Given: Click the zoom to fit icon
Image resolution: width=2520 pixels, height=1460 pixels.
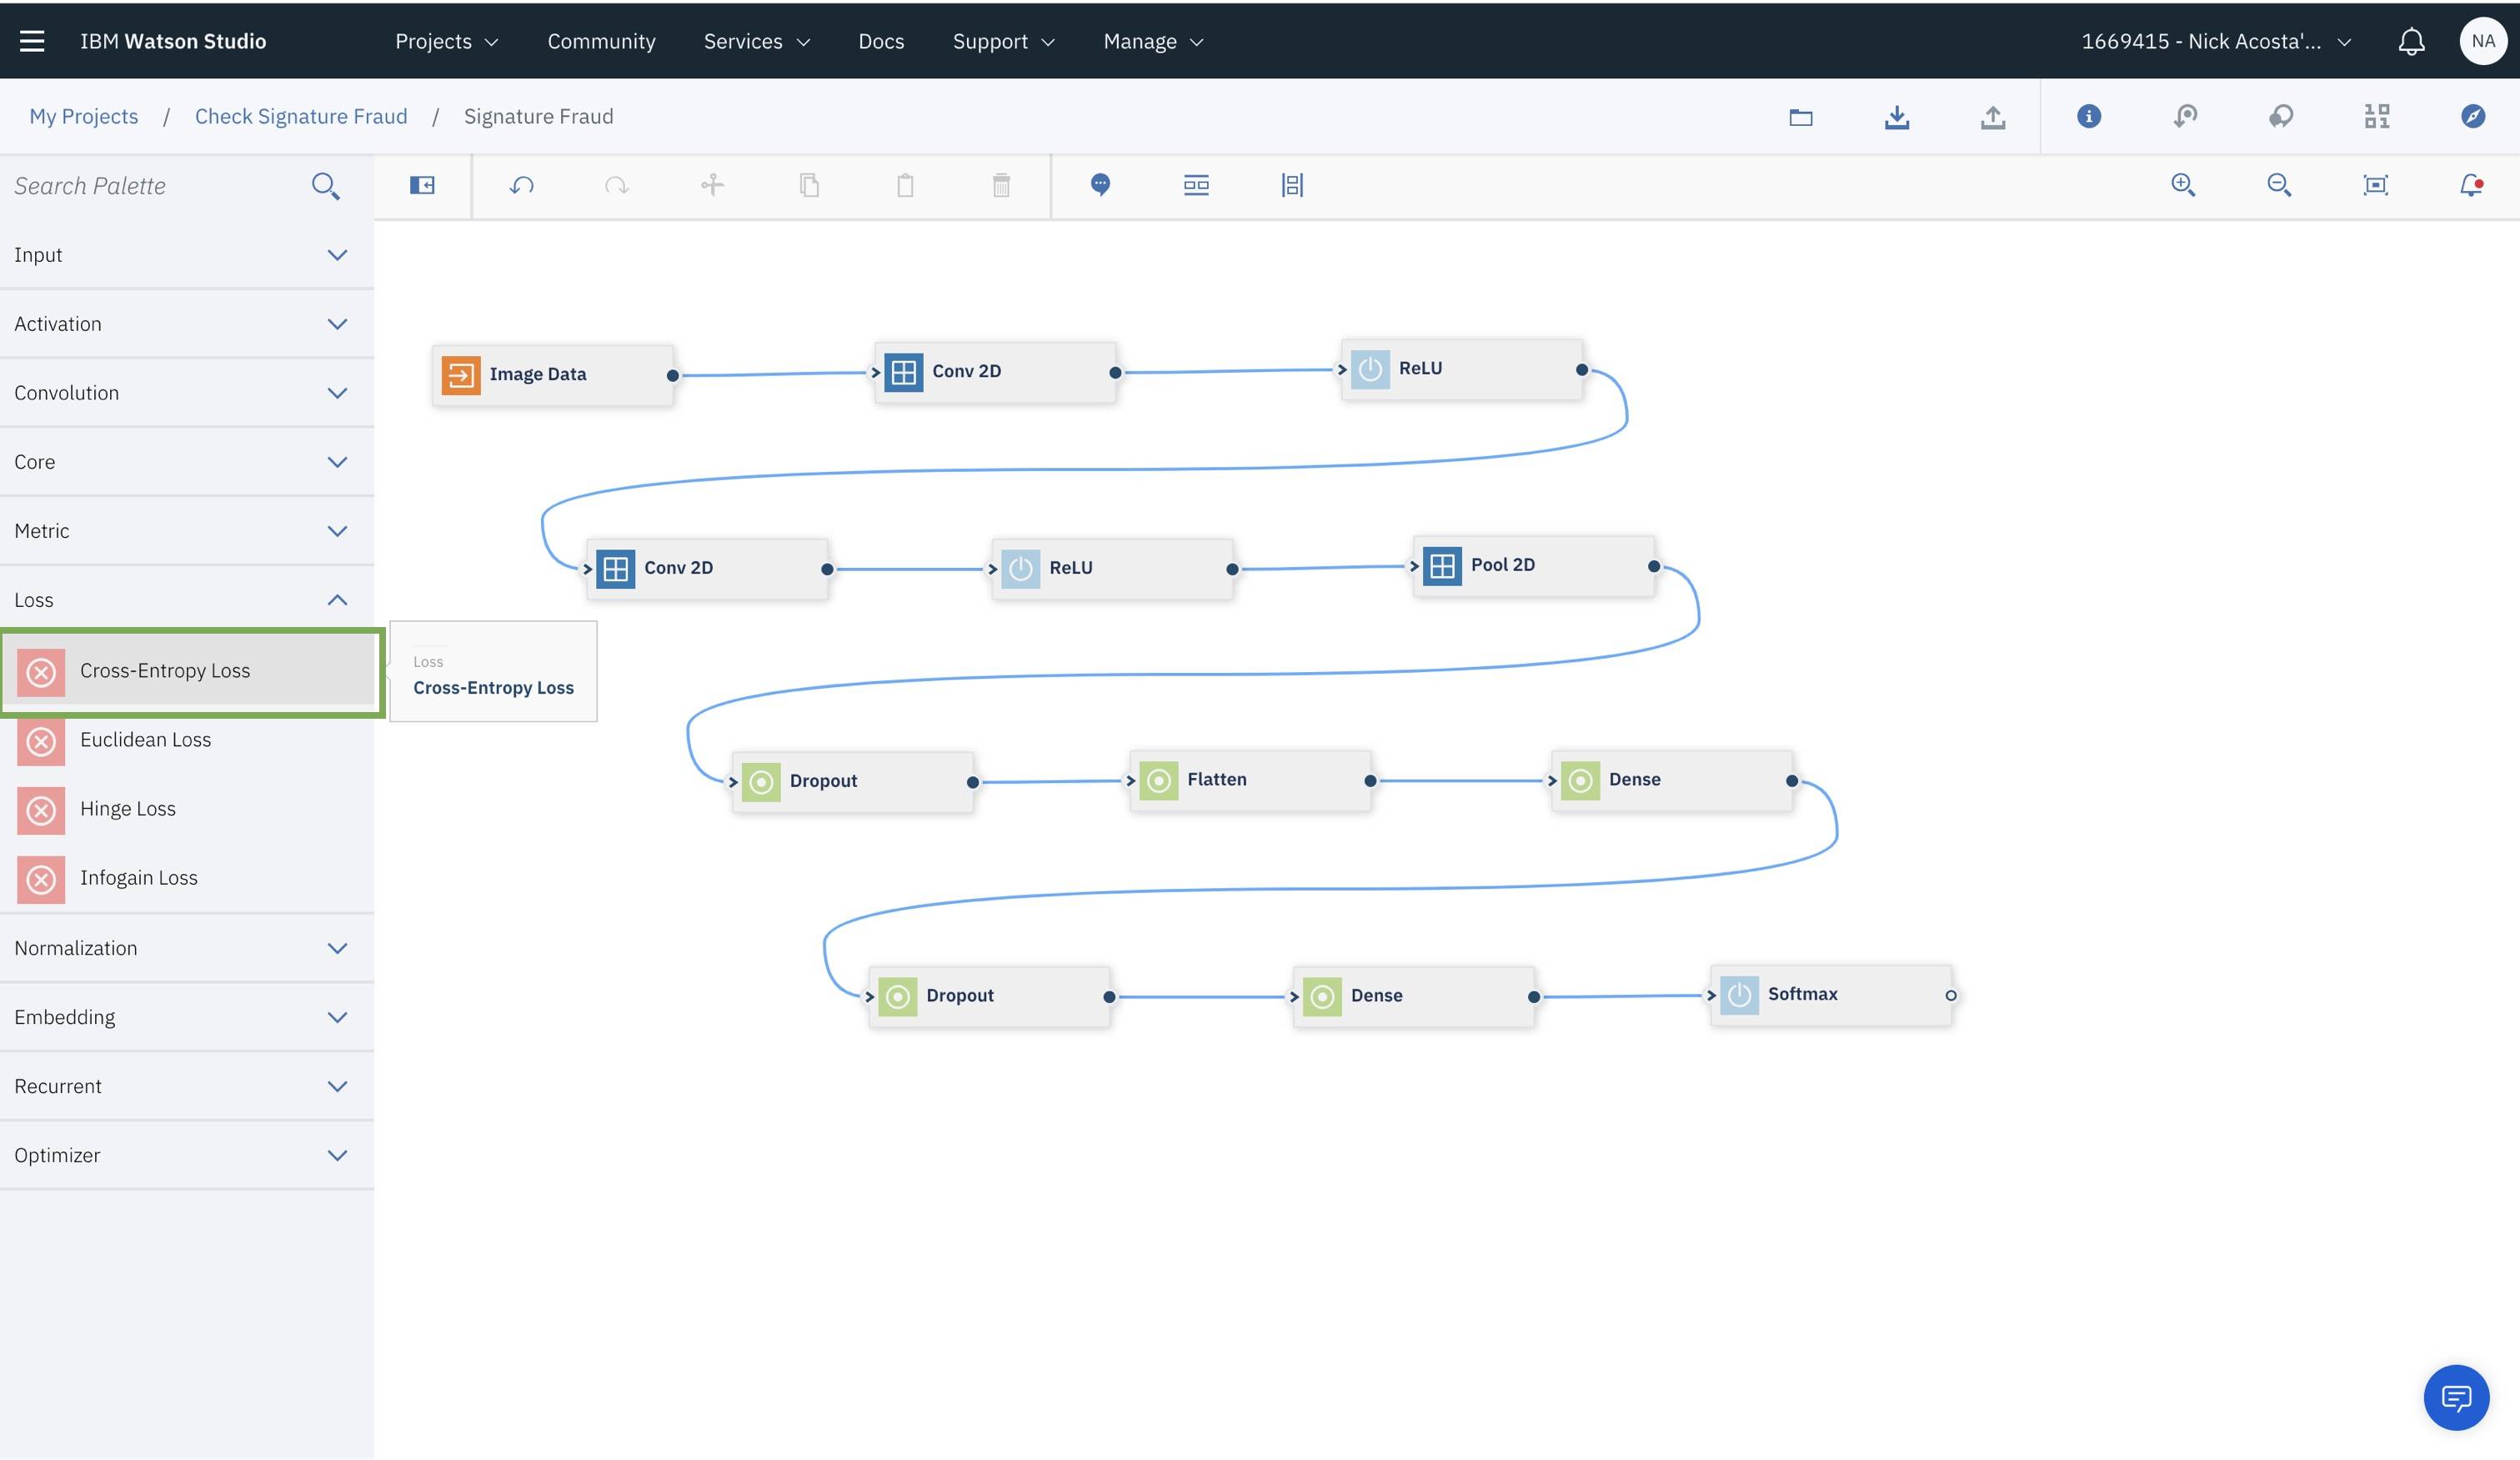Looking at the screenshot, I should coord(2375,185).
